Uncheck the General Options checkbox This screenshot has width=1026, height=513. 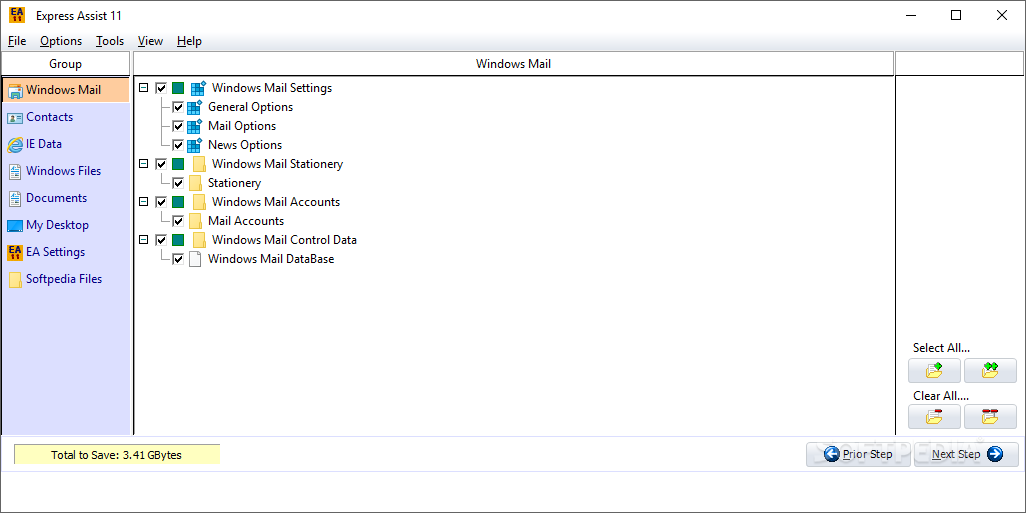point(178,107)
